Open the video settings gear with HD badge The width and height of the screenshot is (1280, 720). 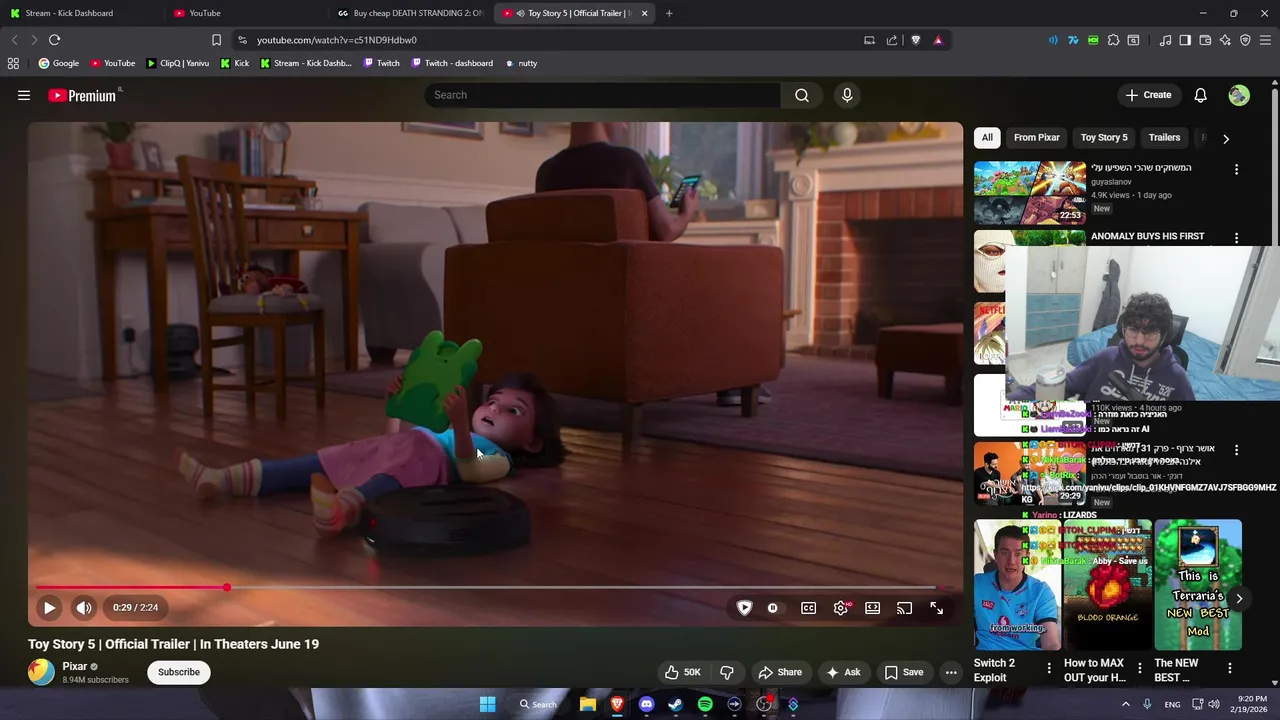pos(841,608)
